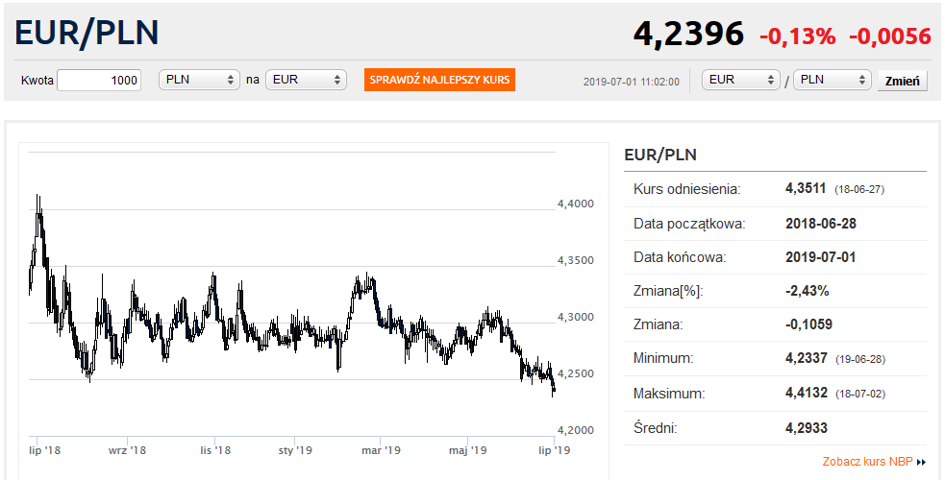Open the source currency PLN dropdown
The height and width of the screenshot is (480, 945).
point(199,80)
